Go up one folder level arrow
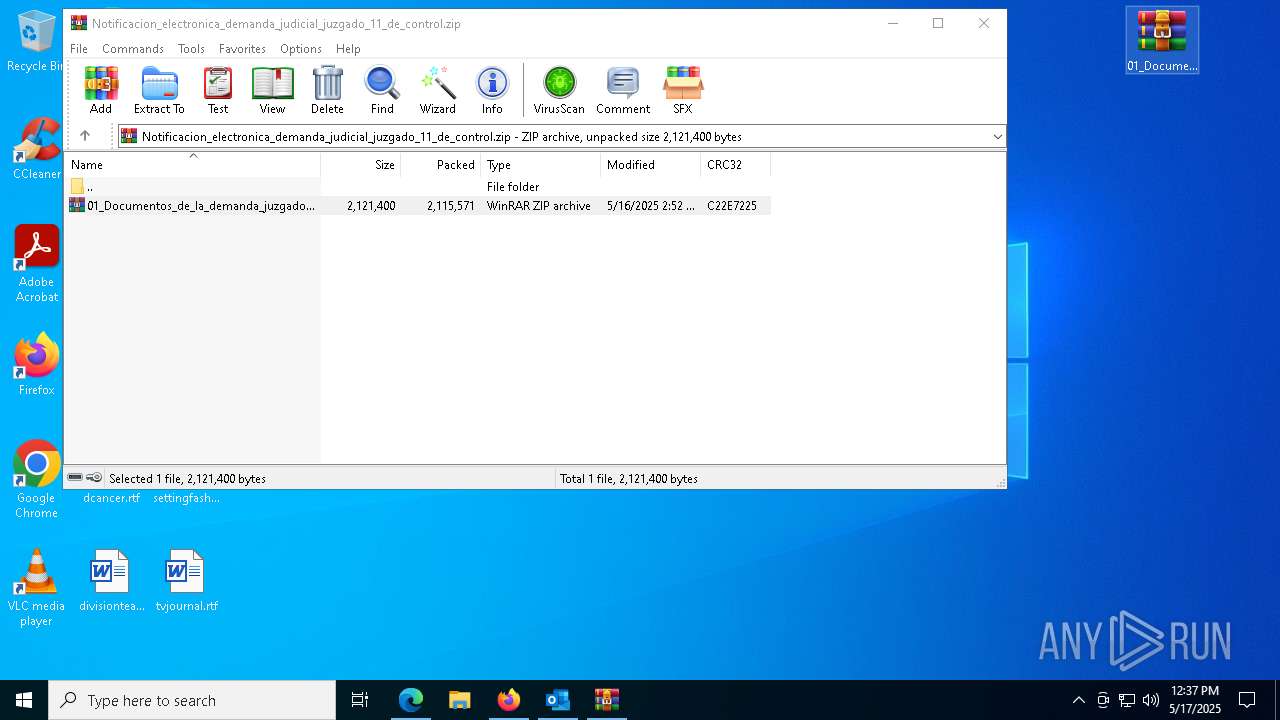The width and height of the screenshot is (1280, 720). (85, 136)
